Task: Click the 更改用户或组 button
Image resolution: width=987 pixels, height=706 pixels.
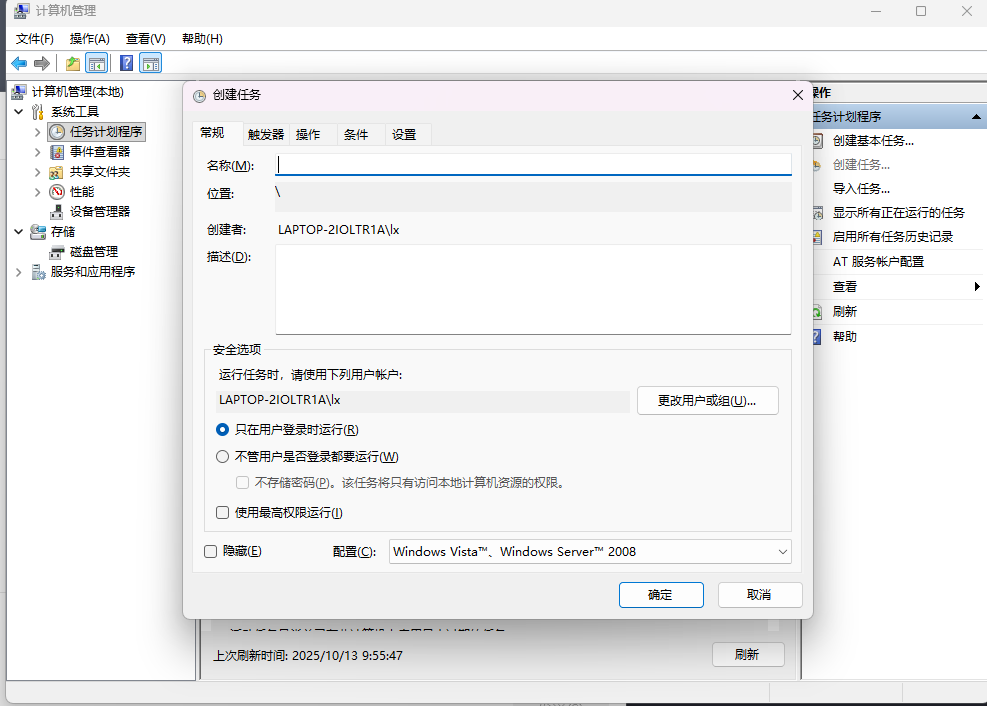Action: tap(707, 400)
